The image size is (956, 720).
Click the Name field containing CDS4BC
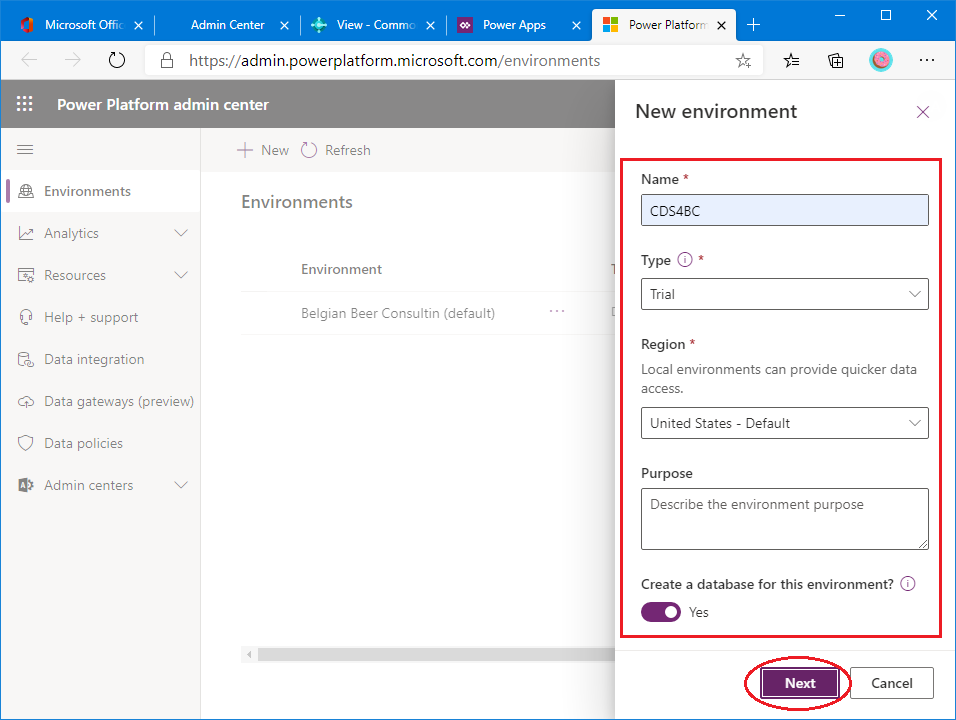pos(785,210)
